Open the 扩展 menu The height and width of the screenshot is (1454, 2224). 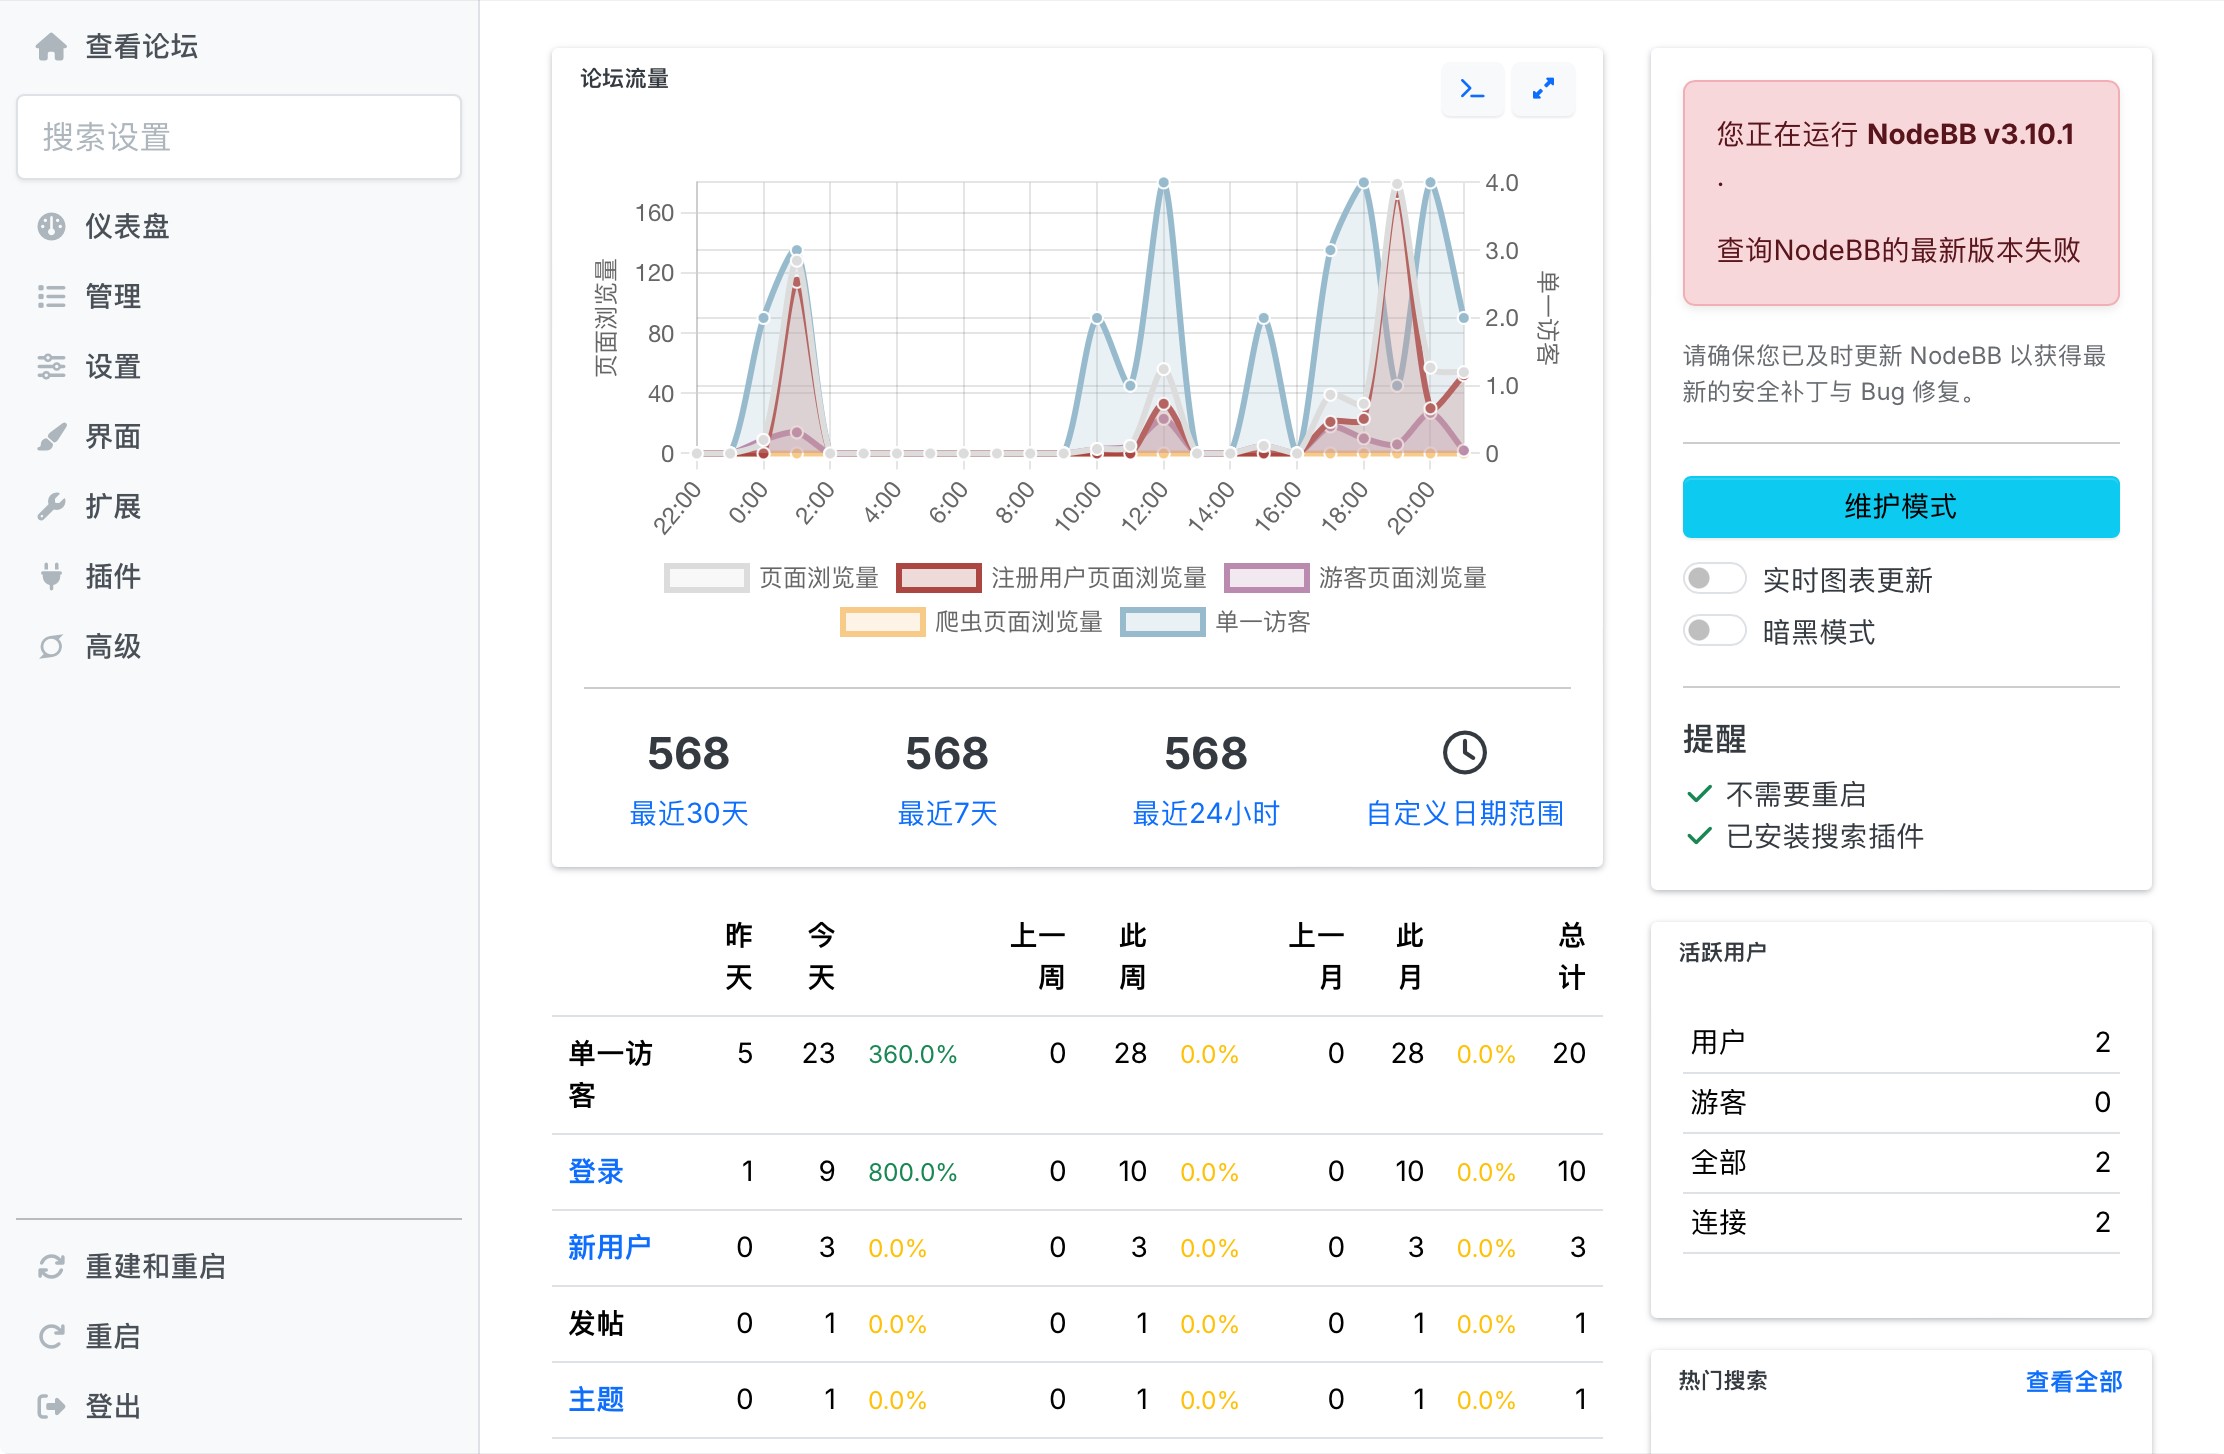coord(113,507)
